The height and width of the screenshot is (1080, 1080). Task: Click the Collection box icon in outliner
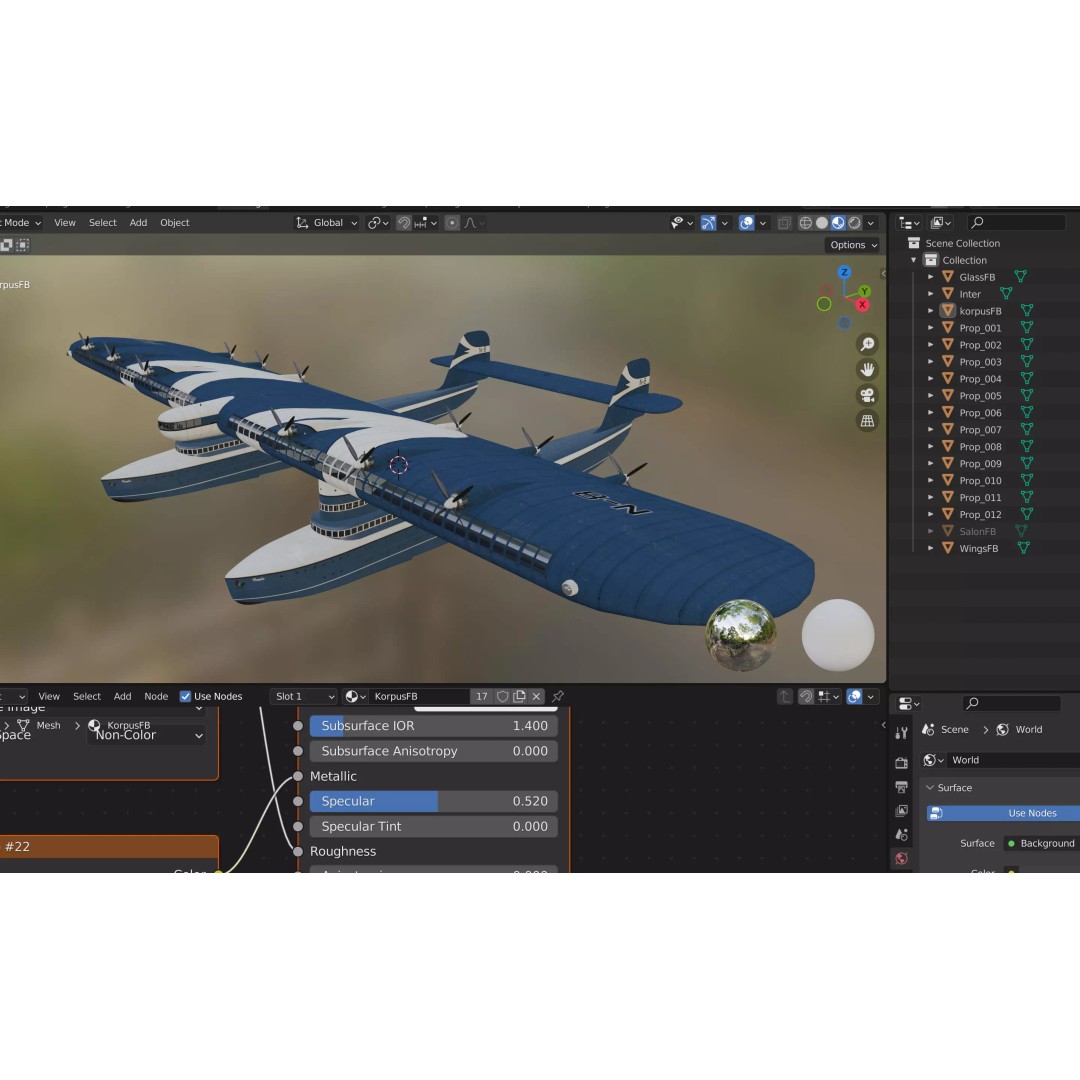(x=931, y=260)
